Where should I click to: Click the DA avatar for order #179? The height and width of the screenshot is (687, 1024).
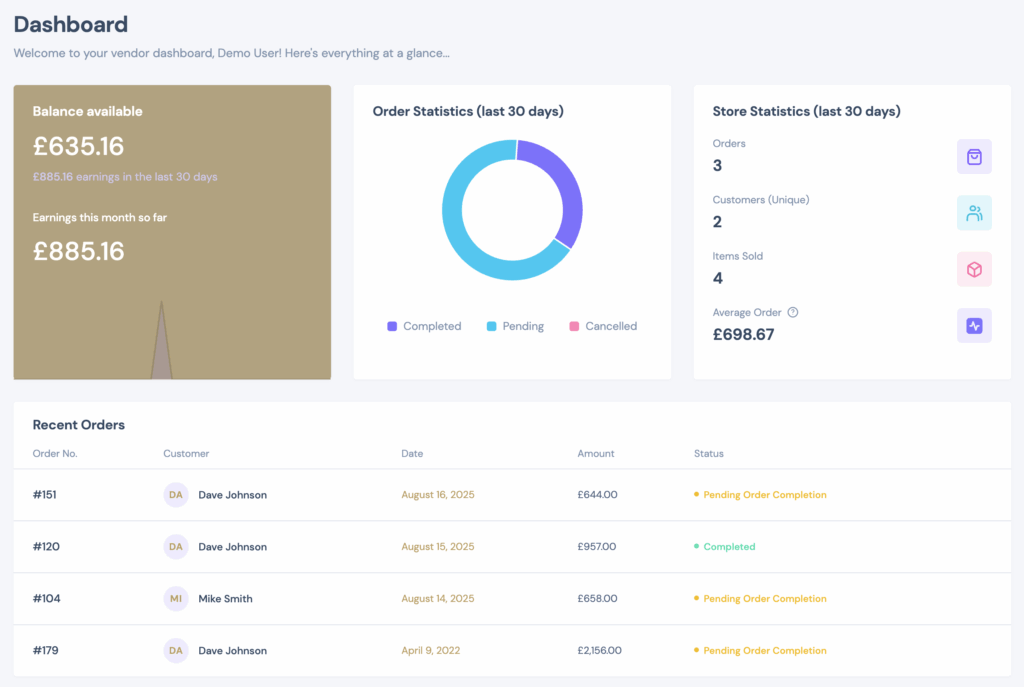pos(176,651)
